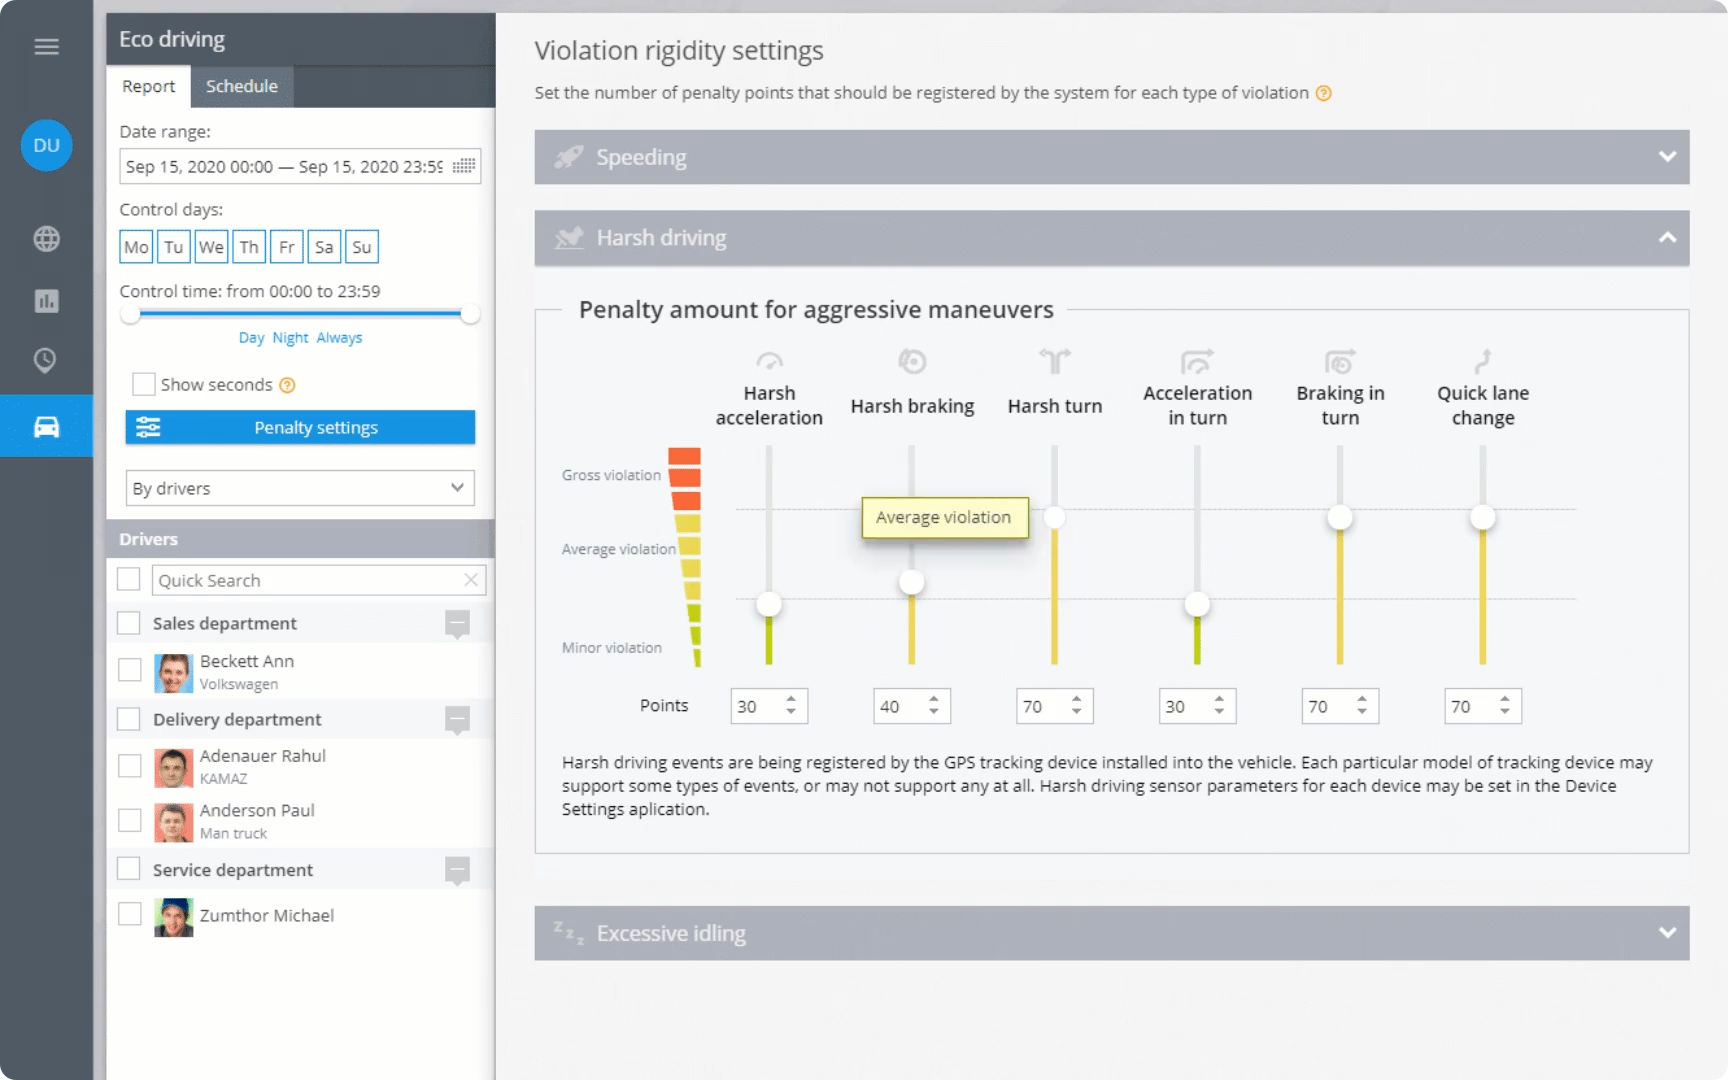Viewport: 1728px width, 1080px height.
Task: Expand the Speeding section
Action: point(1667,157)
